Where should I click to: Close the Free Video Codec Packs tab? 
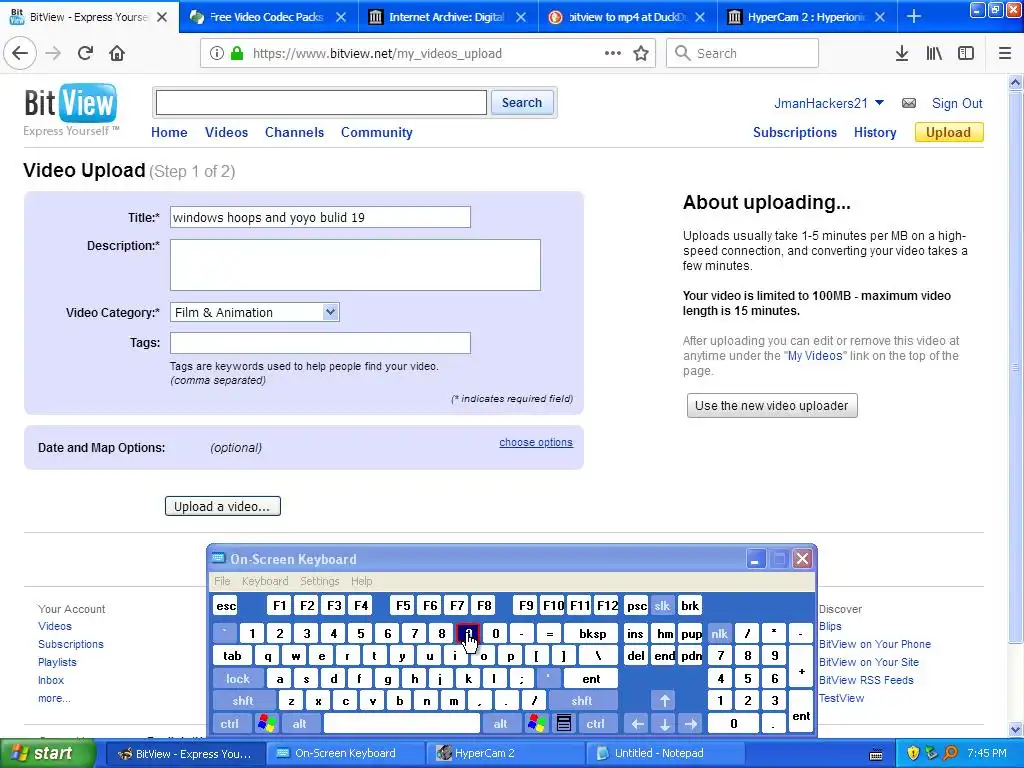(341, 17)
